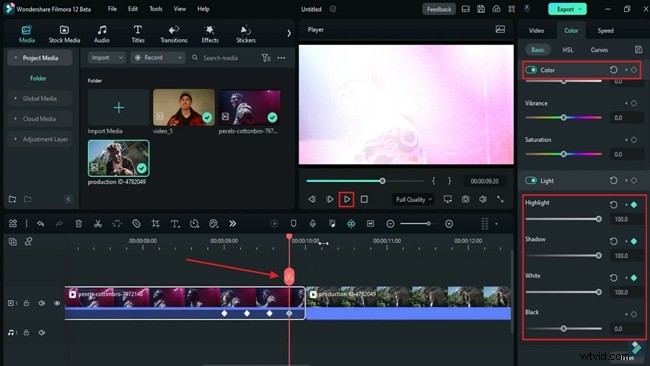Screen dimensions: 650x366
Task: Open the Edit menu
Action: click(x=133, y=9)
